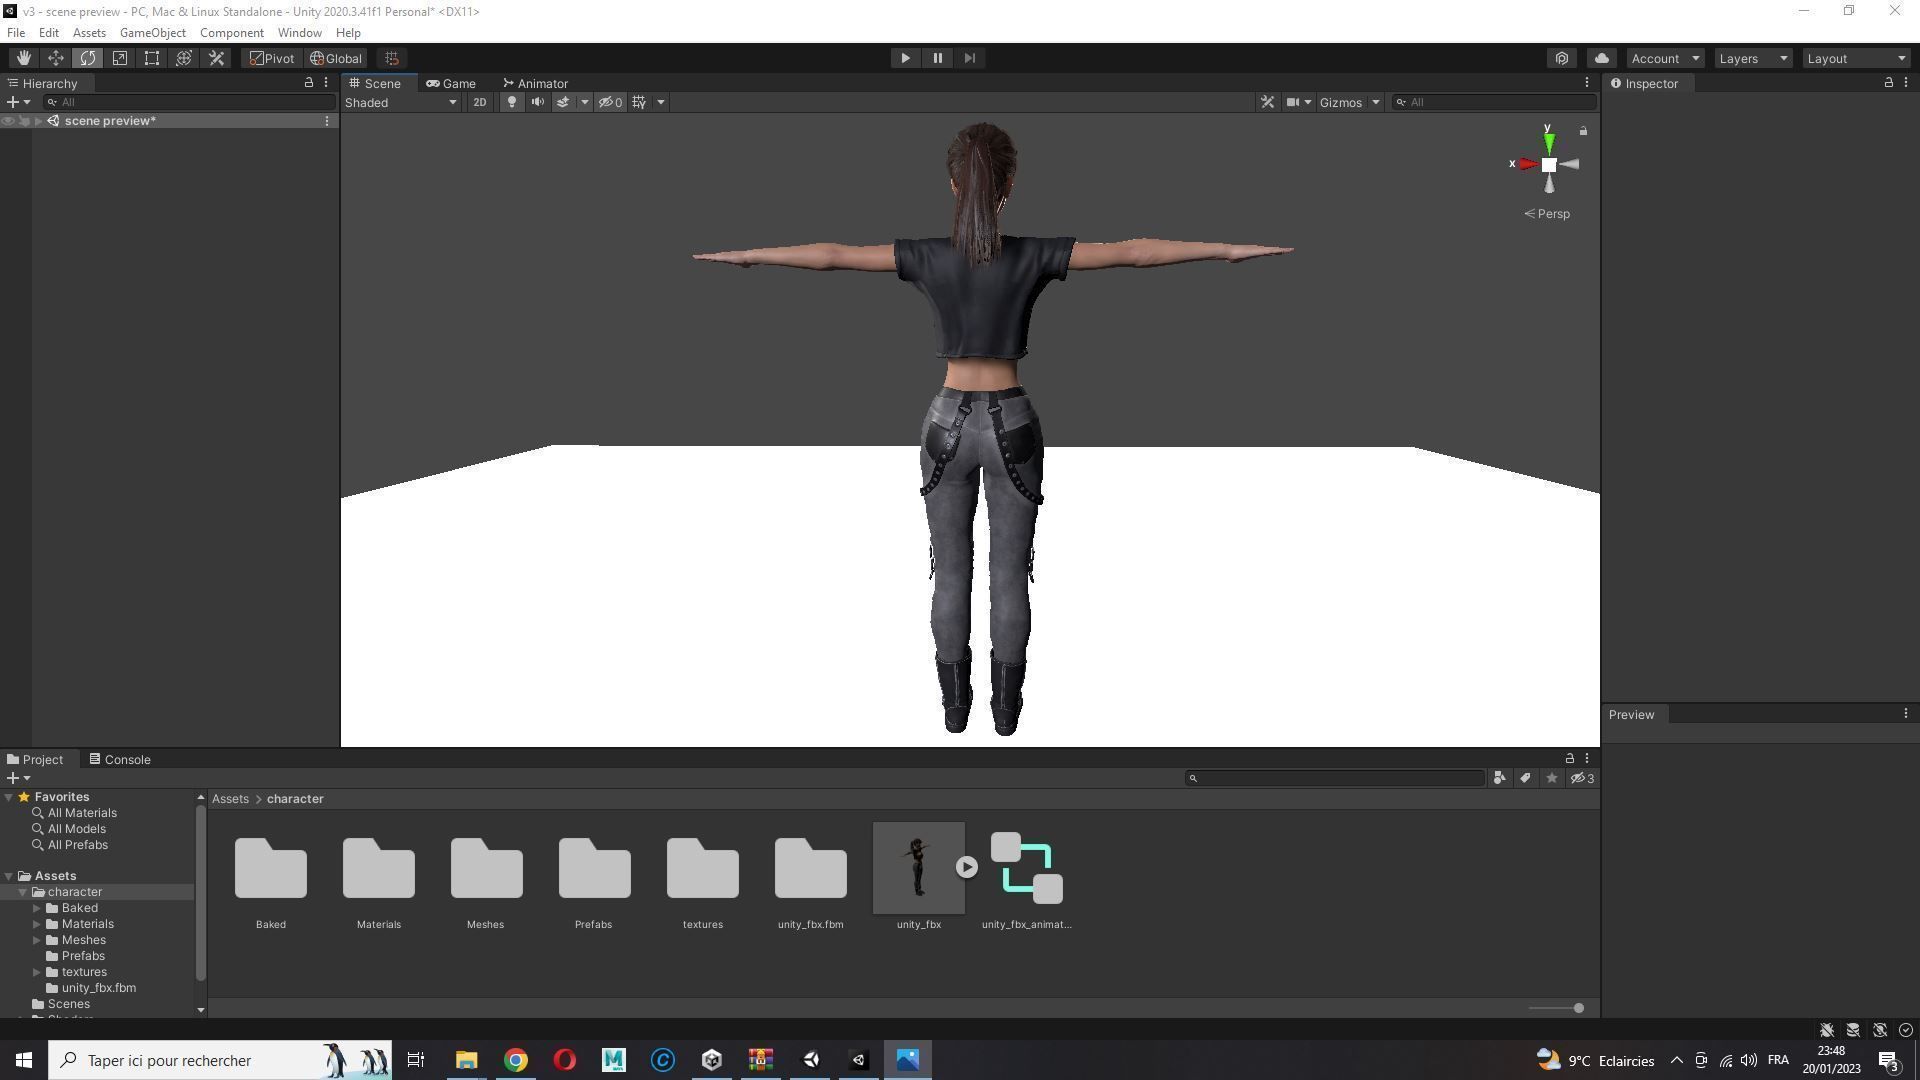Toggle Pivot handle position button
Screen dimensions: 1920x1080
[x=272, y=58]
